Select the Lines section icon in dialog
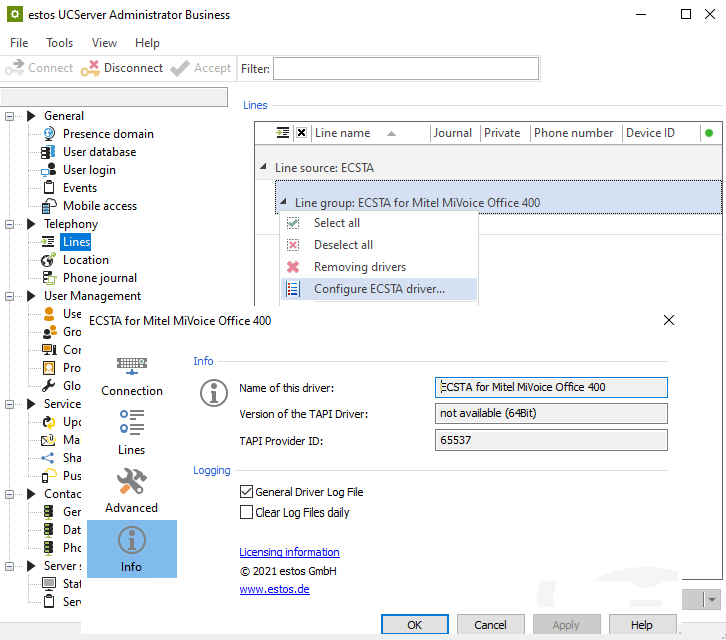726x640 pixels. (x=131, y=421)
